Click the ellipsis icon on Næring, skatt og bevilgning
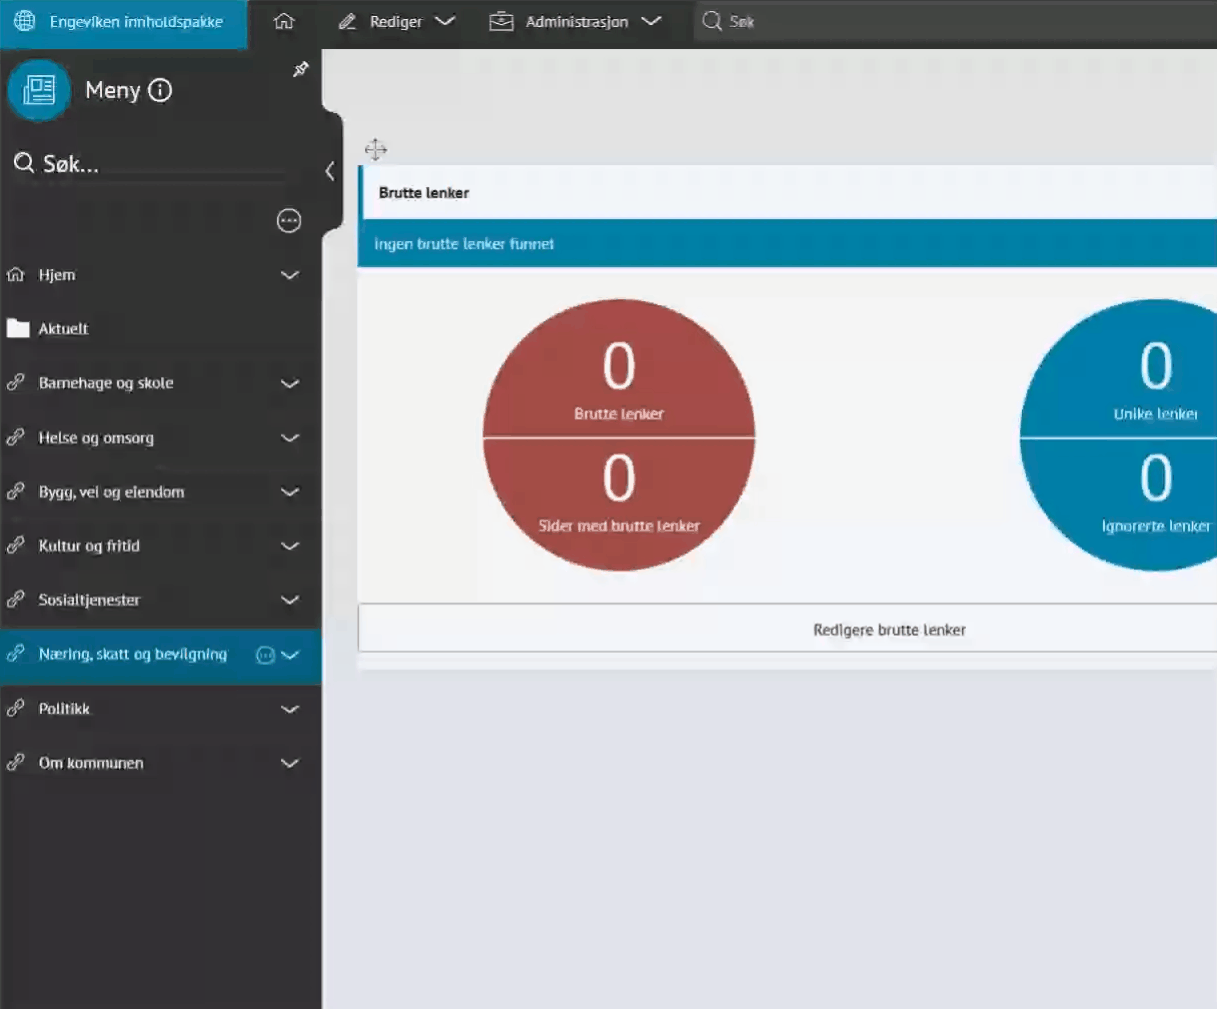1217x1009 pixels. (x=265, y=655)
